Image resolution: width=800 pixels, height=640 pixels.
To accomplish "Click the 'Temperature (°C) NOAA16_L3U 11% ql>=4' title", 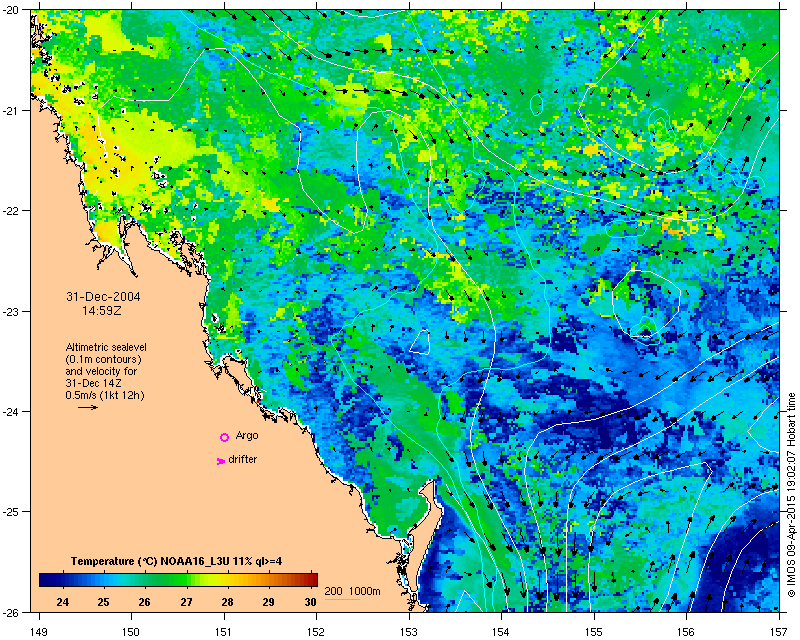I will [177, 561].
